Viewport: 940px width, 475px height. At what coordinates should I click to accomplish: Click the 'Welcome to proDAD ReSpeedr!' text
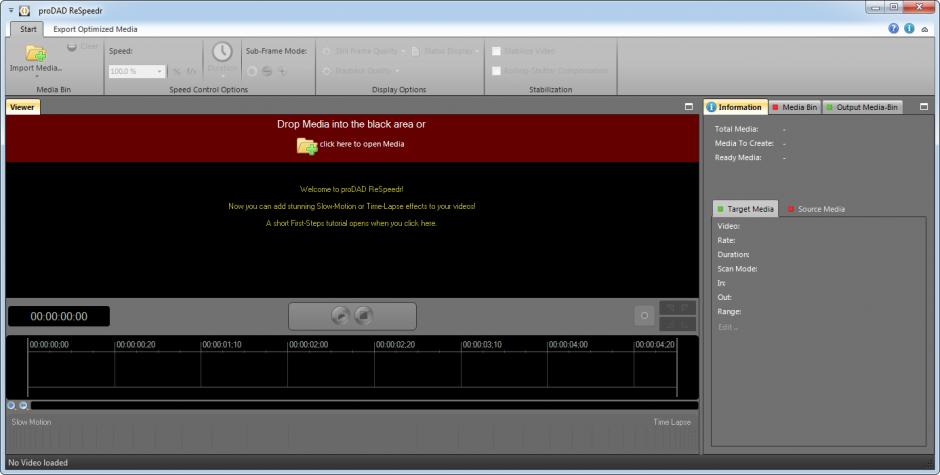tap(351, 189)
